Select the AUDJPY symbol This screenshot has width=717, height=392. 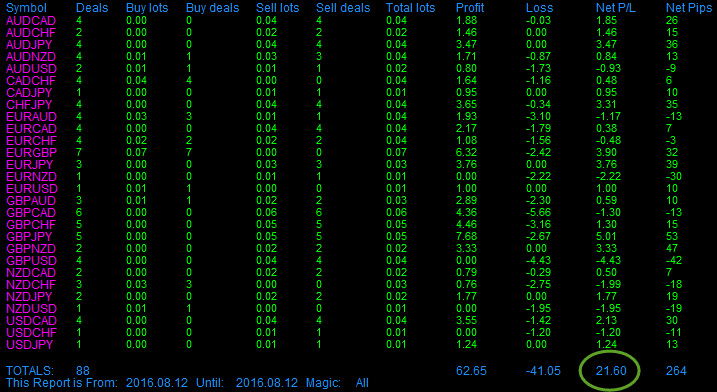click(29, 45)
